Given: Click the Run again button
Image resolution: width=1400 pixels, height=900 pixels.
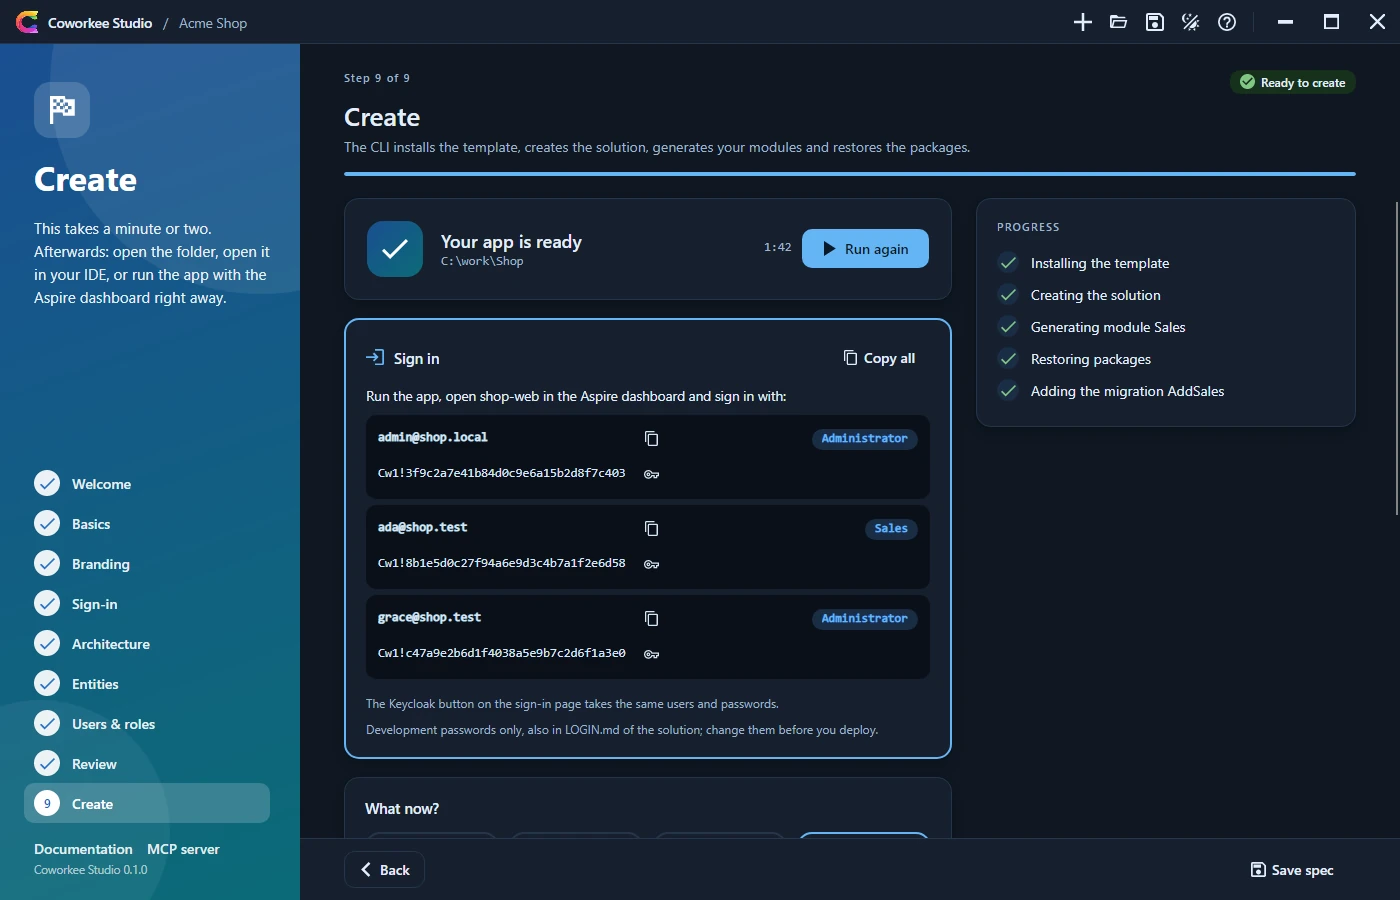Looking at the screenshot, I should 865,249.
